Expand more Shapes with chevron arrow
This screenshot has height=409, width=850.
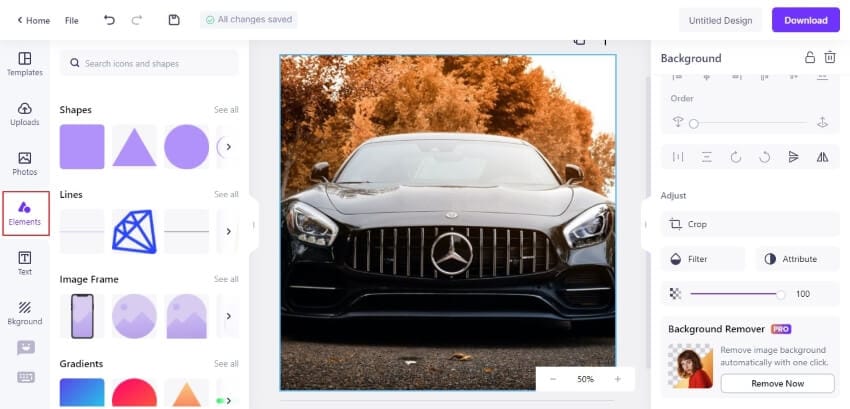(x=228, y=146)
